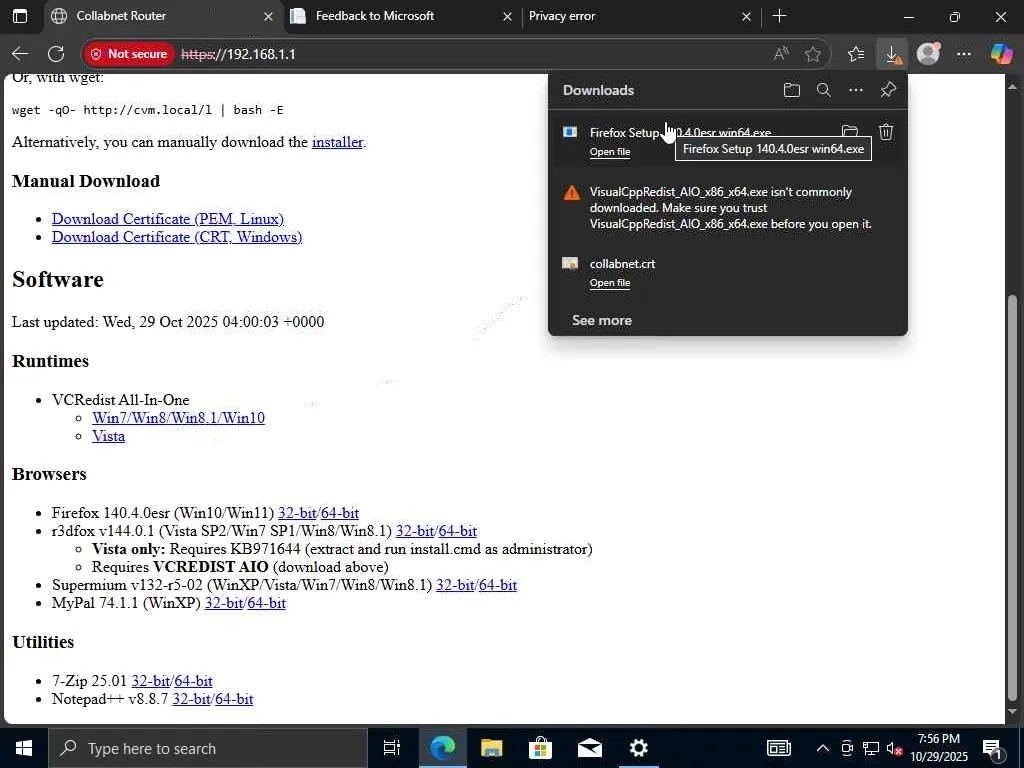The image size is (1024, 768).
Task: Add page to favorites star icon
Action: [x=812, y=54]
